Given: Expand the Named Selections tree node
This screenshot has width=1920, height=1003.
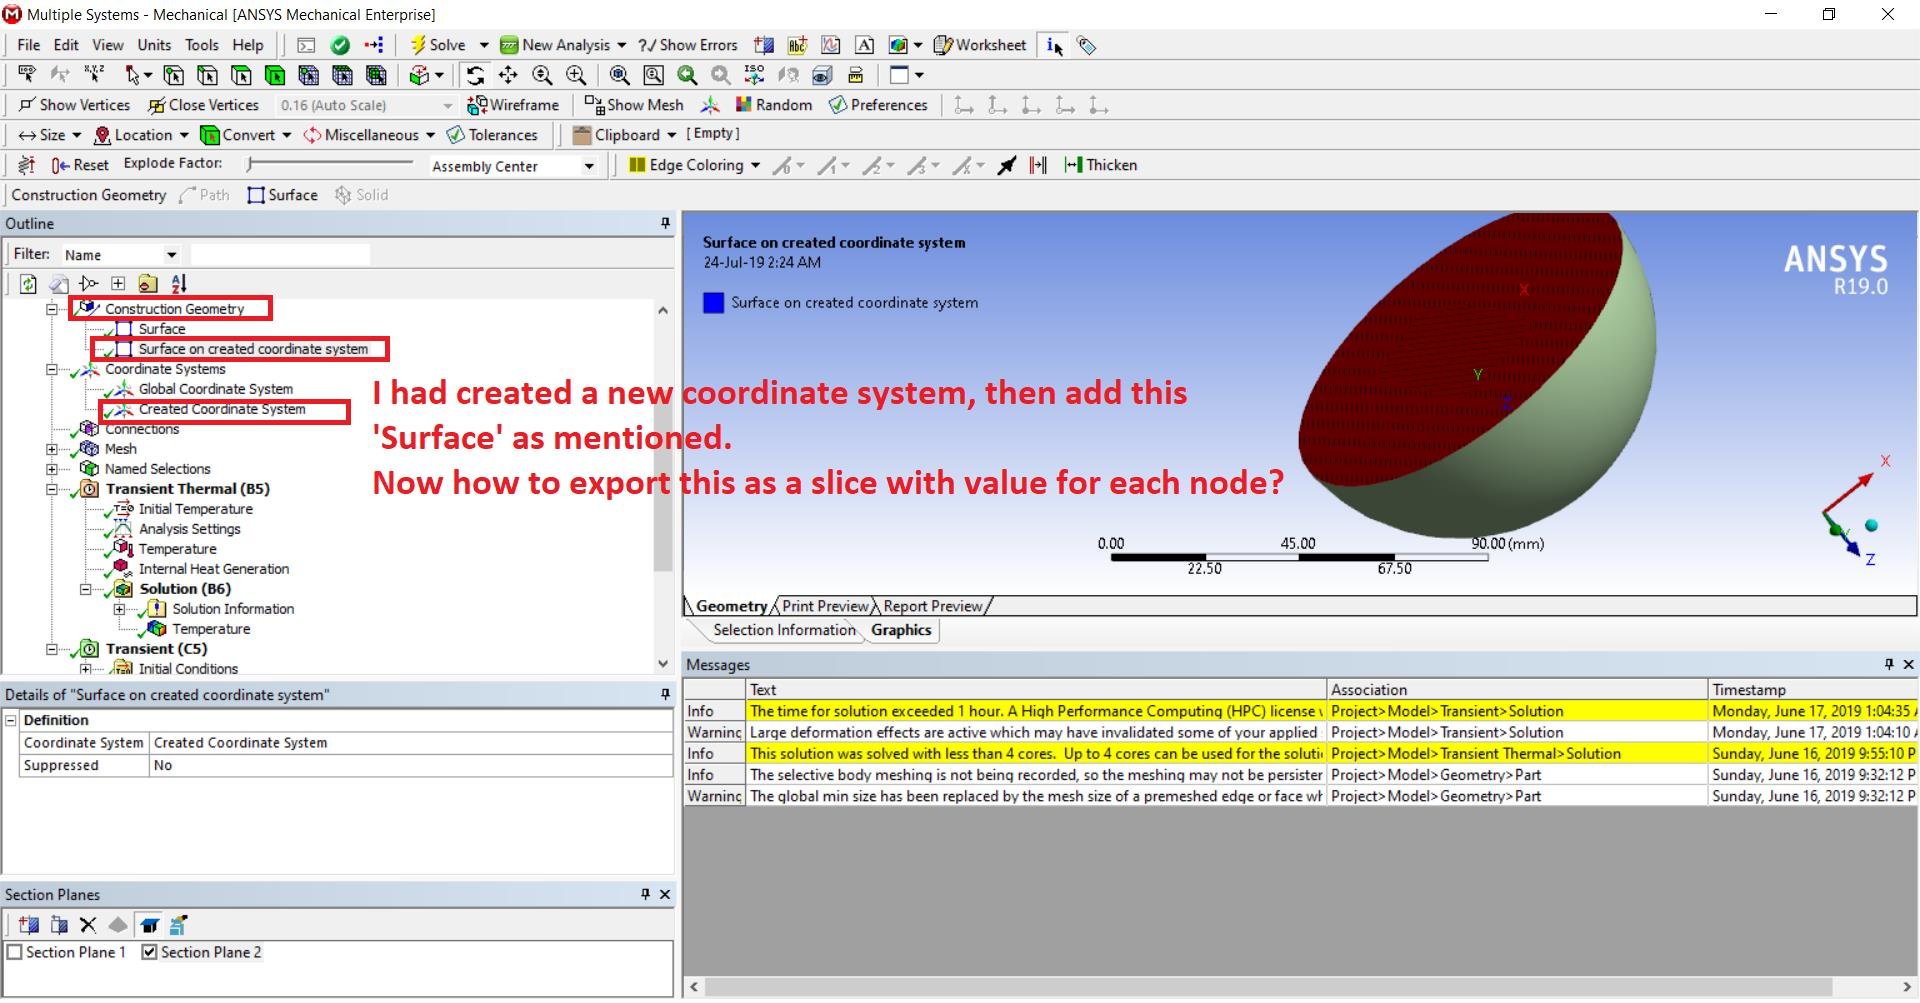Looking at the screenshot, I should (x=52, y=469).
